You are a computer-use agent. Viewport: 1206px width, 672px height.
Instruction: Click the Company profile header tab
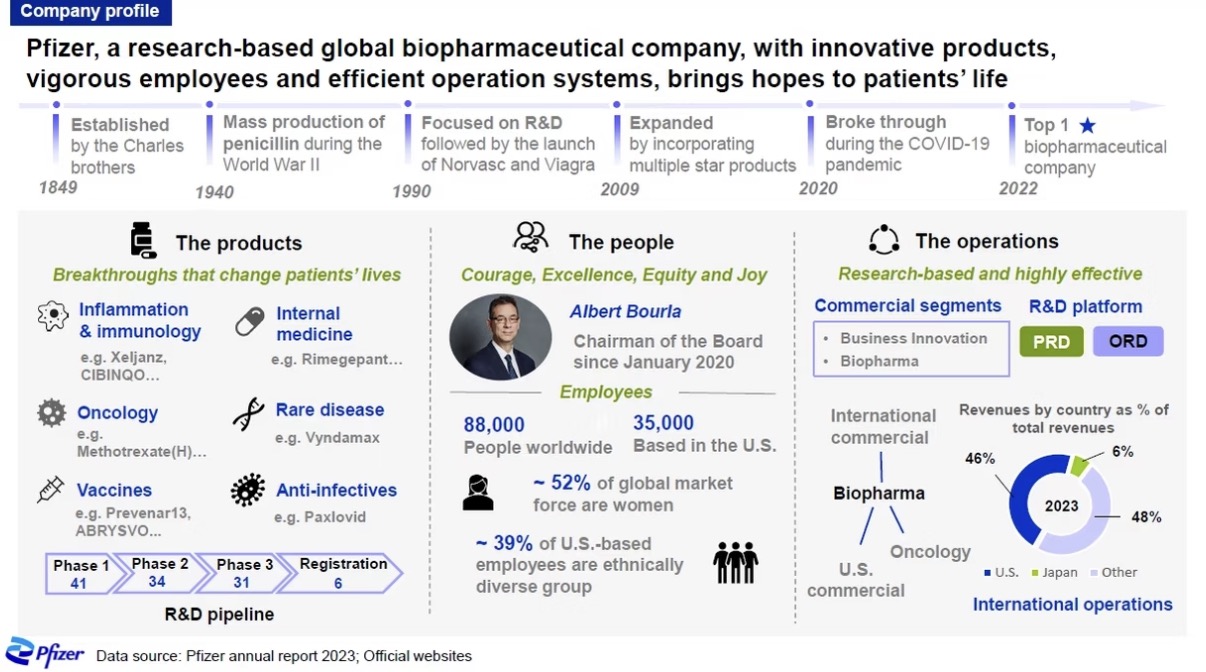click(x=89, y=12)
